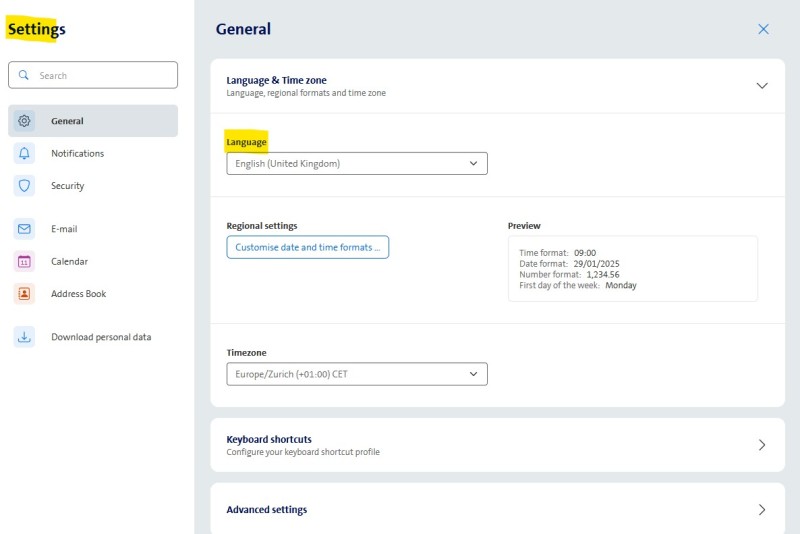Viewport: 800px width, 534px height.
Task: Collapse the Language & Time zone section
Action: point(762,86)
